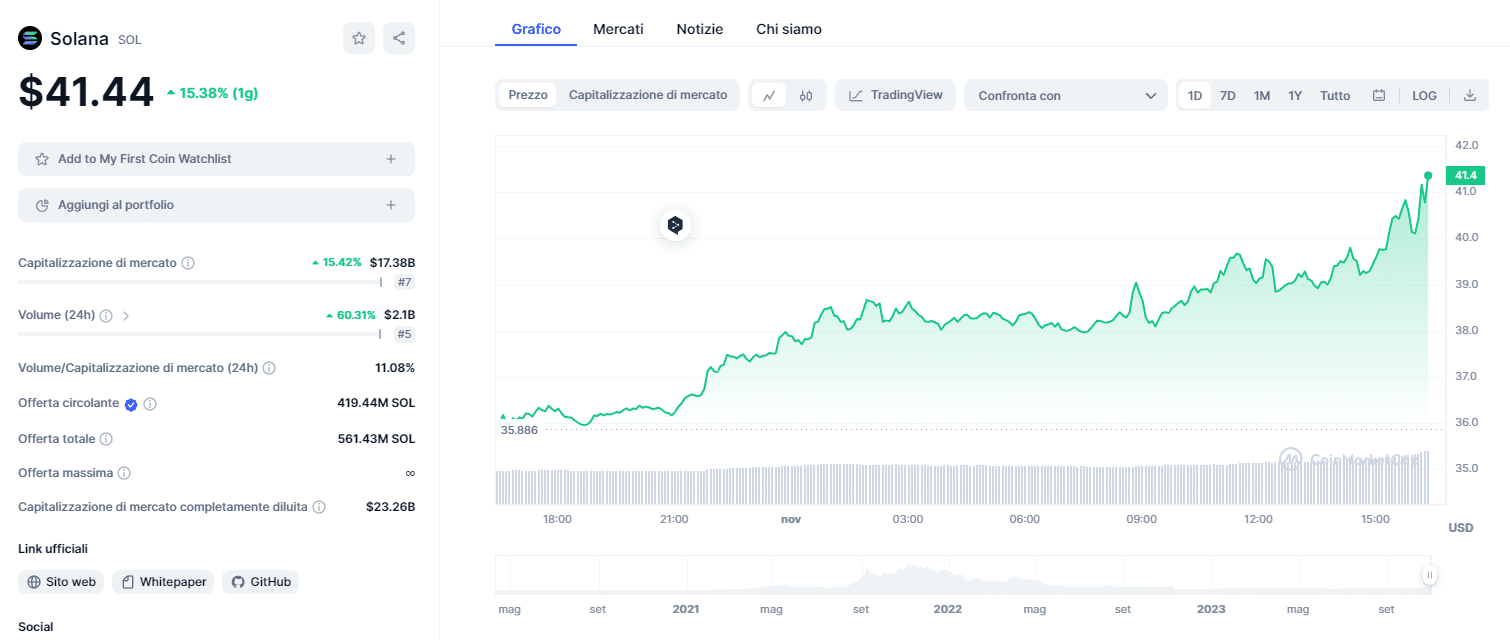Click the timeline range slider handle
Viewport: 1510px width, 640px height.
[x=1430, y=575]
